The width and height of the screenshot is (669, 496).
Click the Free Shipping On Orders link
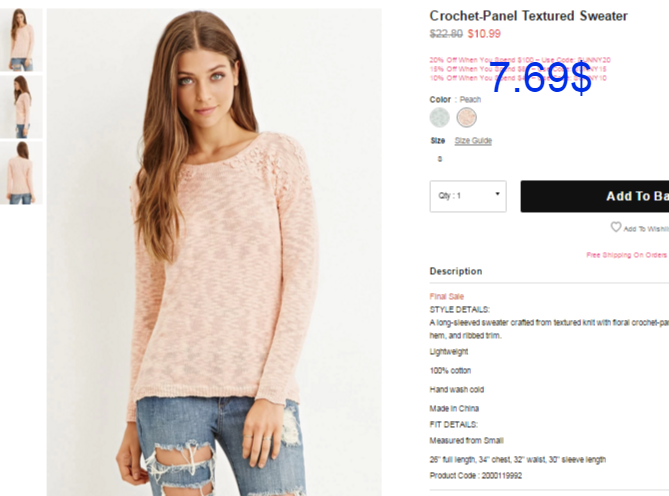pos(627,255)
